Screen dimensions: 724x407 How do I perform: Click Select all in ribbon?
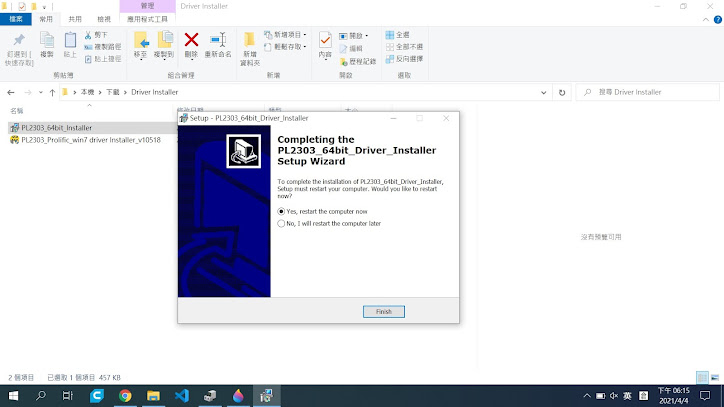[398, 35]
